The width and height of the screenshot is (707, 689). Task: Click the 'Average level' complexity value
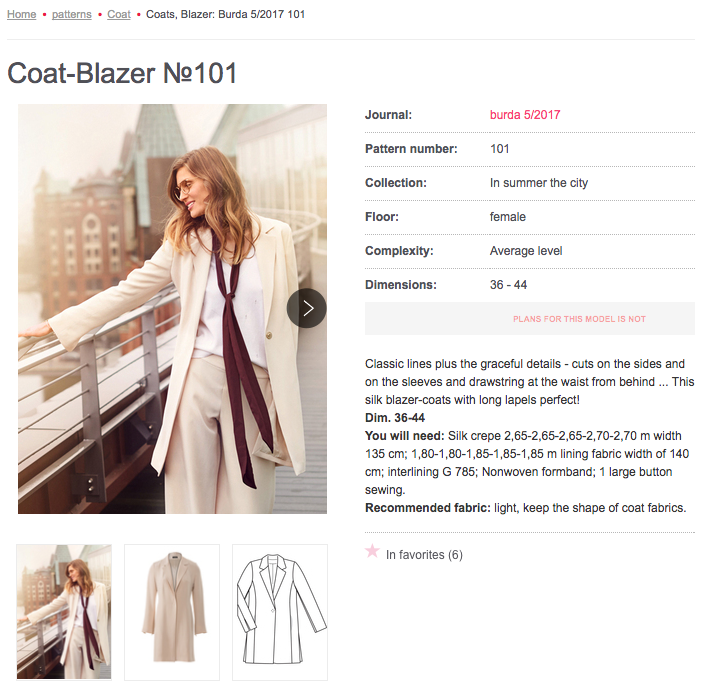526,251
